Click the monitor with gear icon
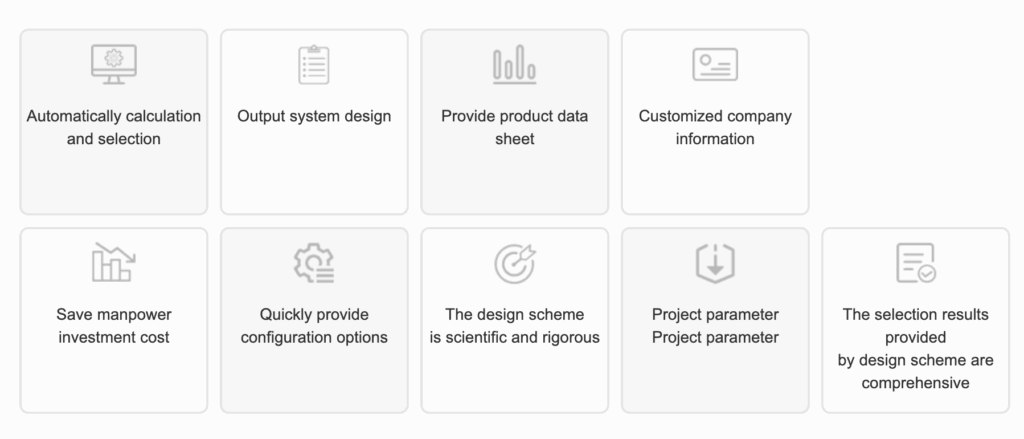The image size is (1024, 439). (x=114, y=64)
